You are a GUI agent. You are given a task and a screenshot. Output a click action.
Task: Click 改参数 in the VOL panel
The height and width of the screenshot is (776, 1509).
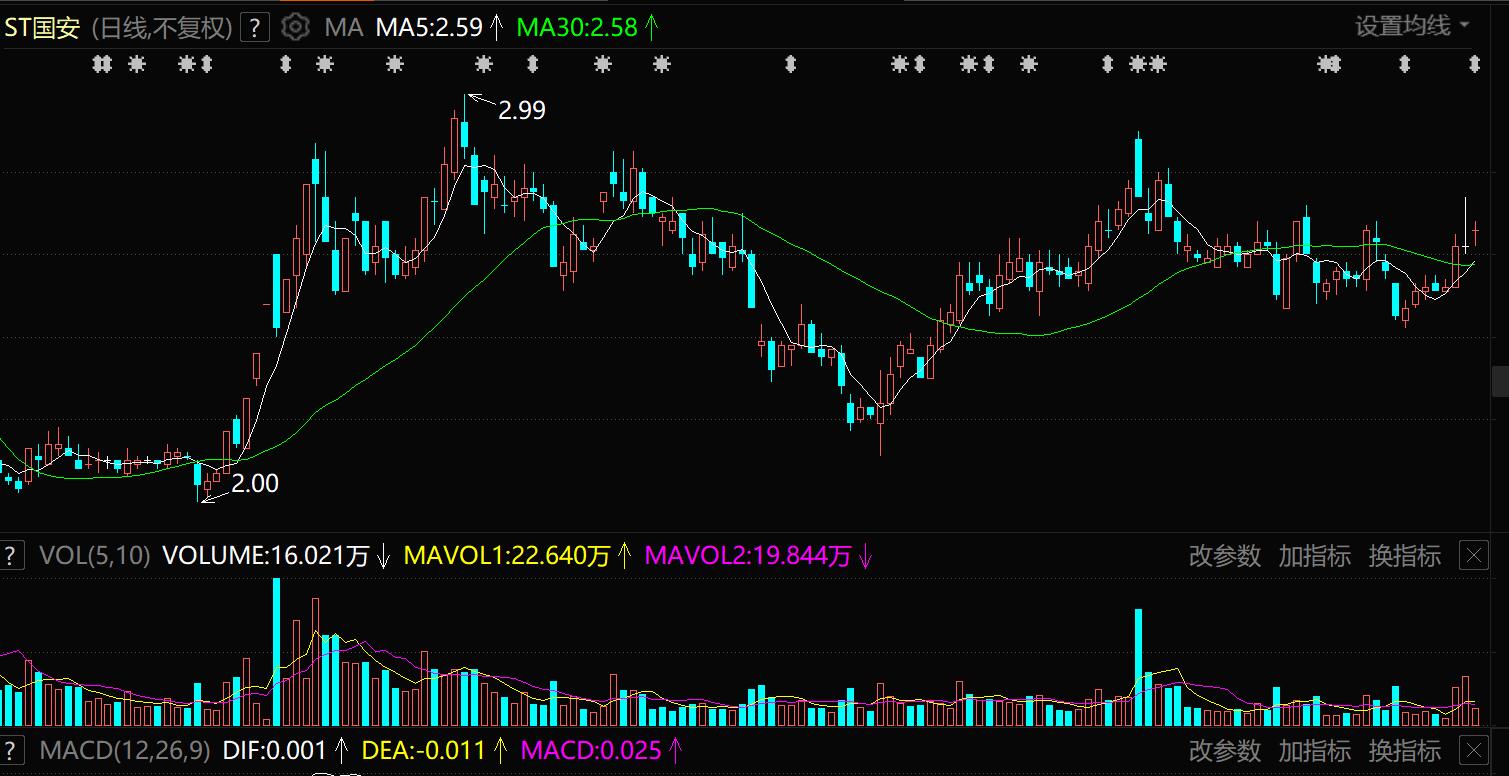(x=1224, y=556)
